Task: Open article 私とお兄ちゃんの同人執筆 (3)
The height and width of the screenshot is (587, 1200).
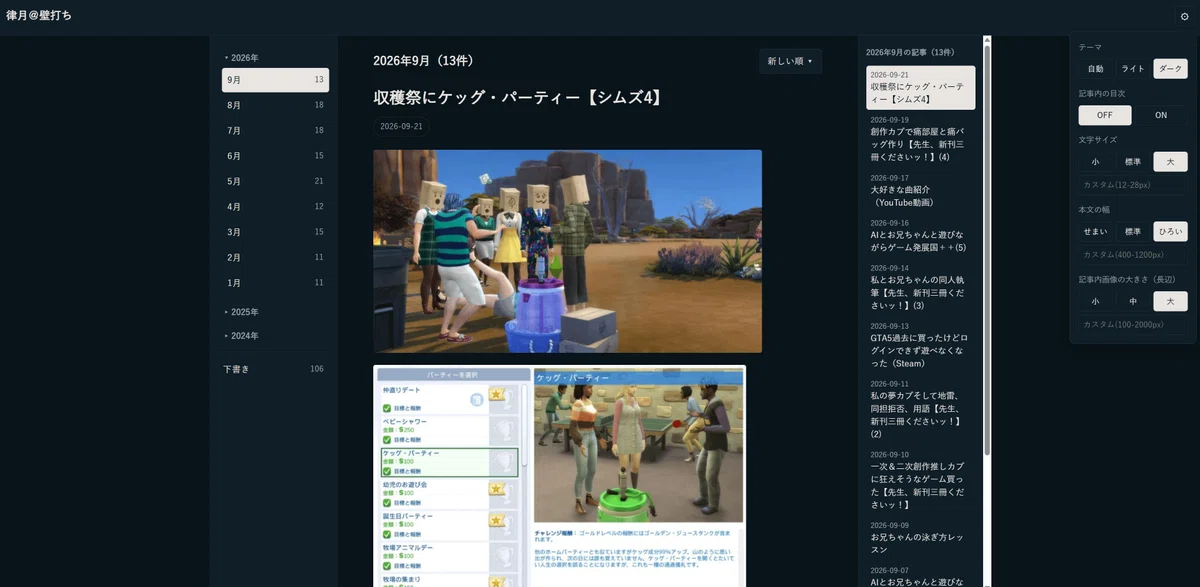Action: tap(920, 288)
